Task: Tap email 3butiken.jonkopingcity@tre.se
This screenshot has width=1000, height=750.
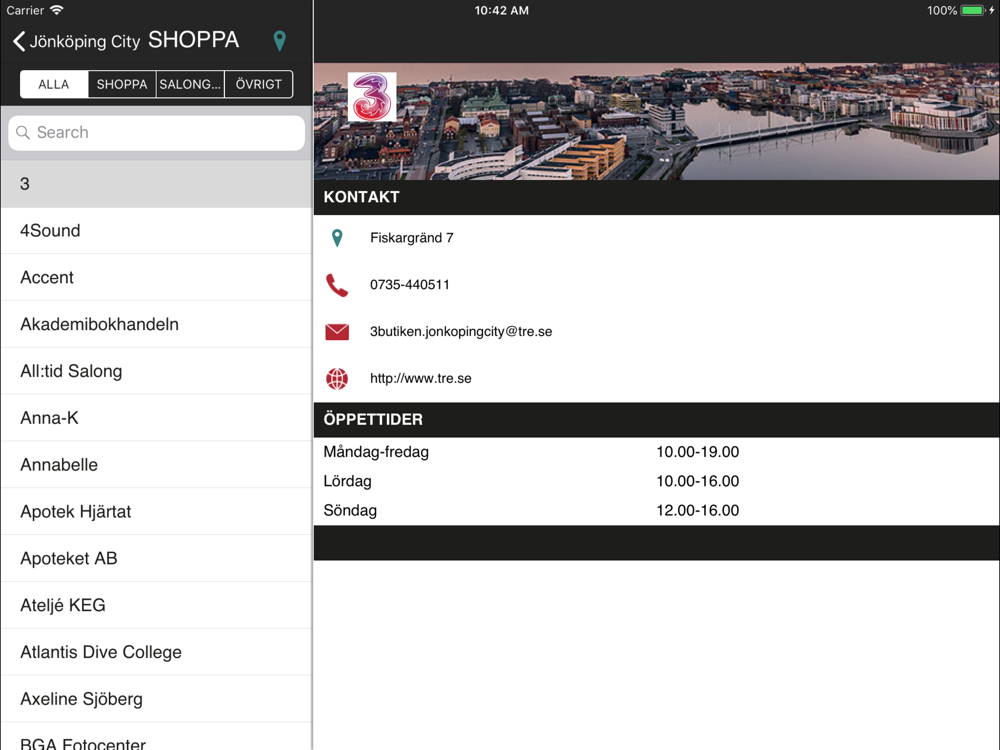Action: pyautogui.click(x=461, y=332)
